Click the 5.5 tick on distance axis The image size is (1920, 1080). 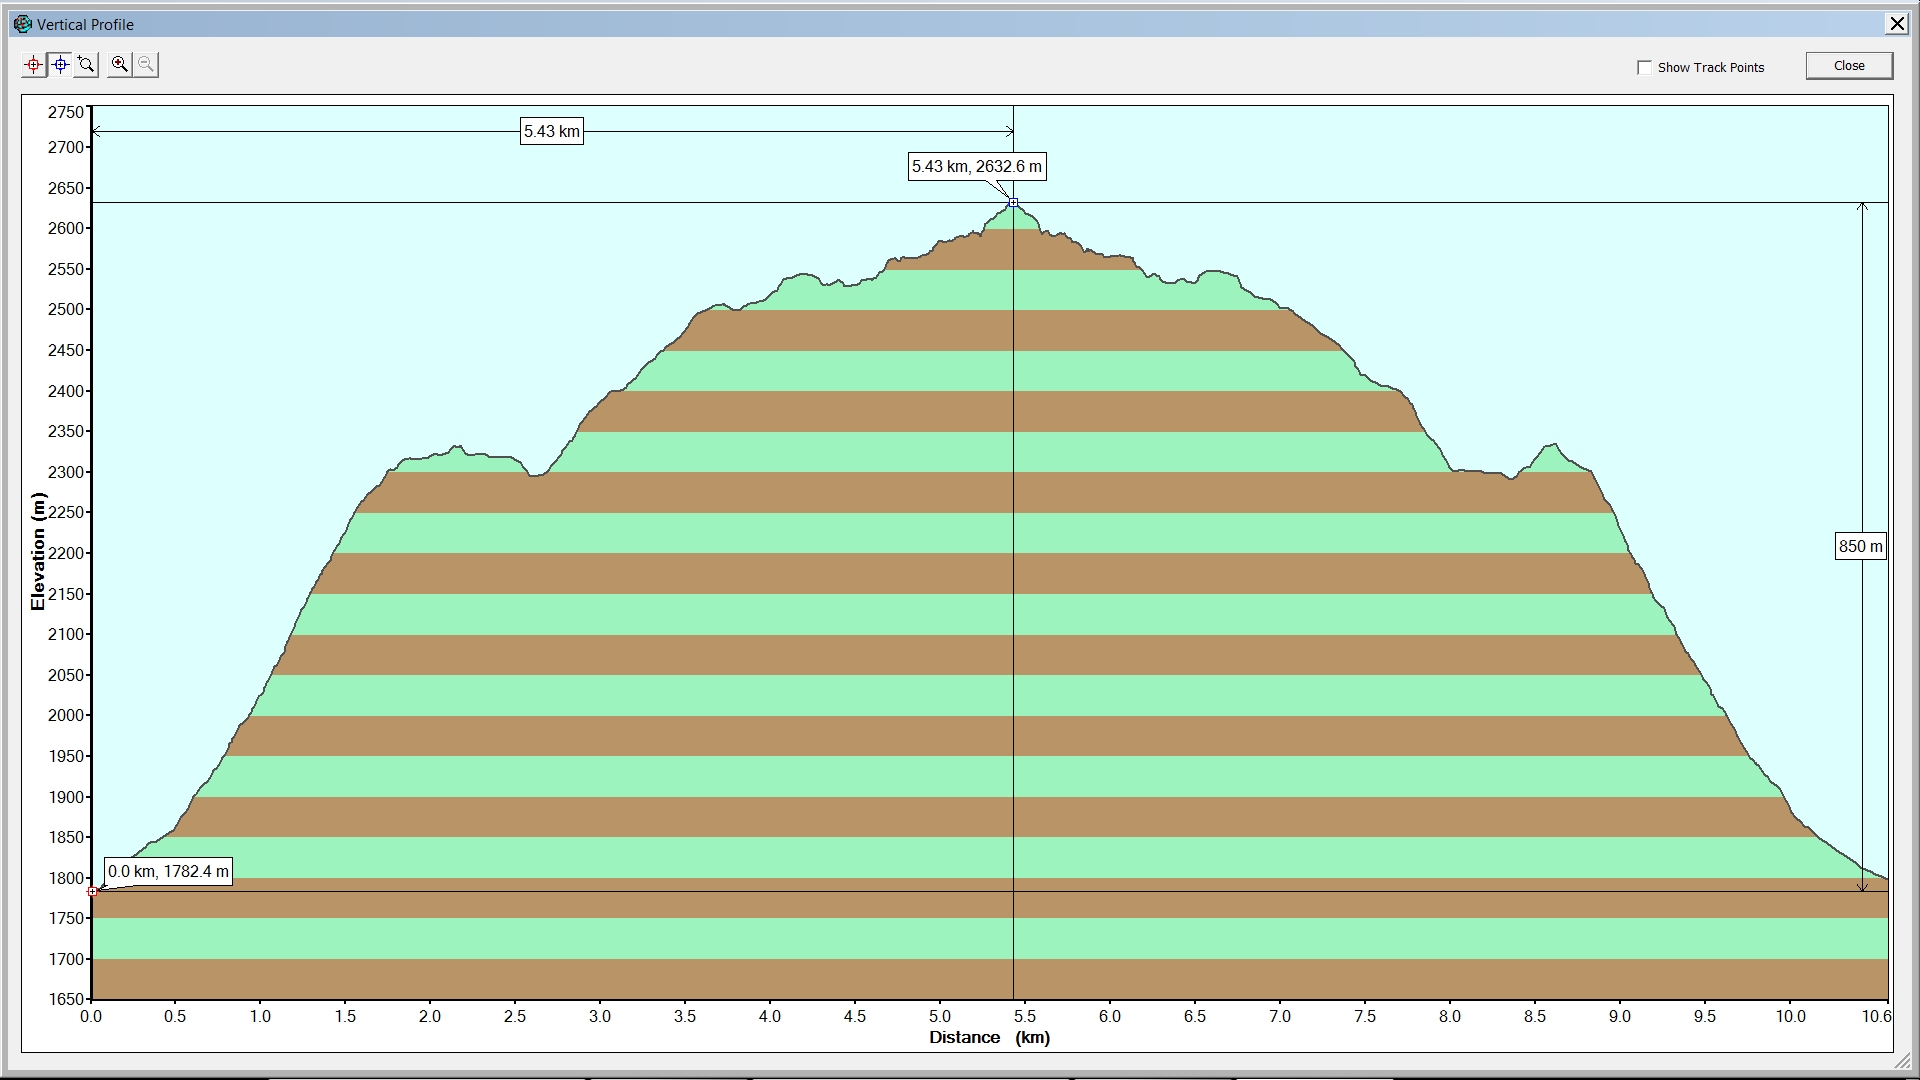click(x=1024, y=1016)
